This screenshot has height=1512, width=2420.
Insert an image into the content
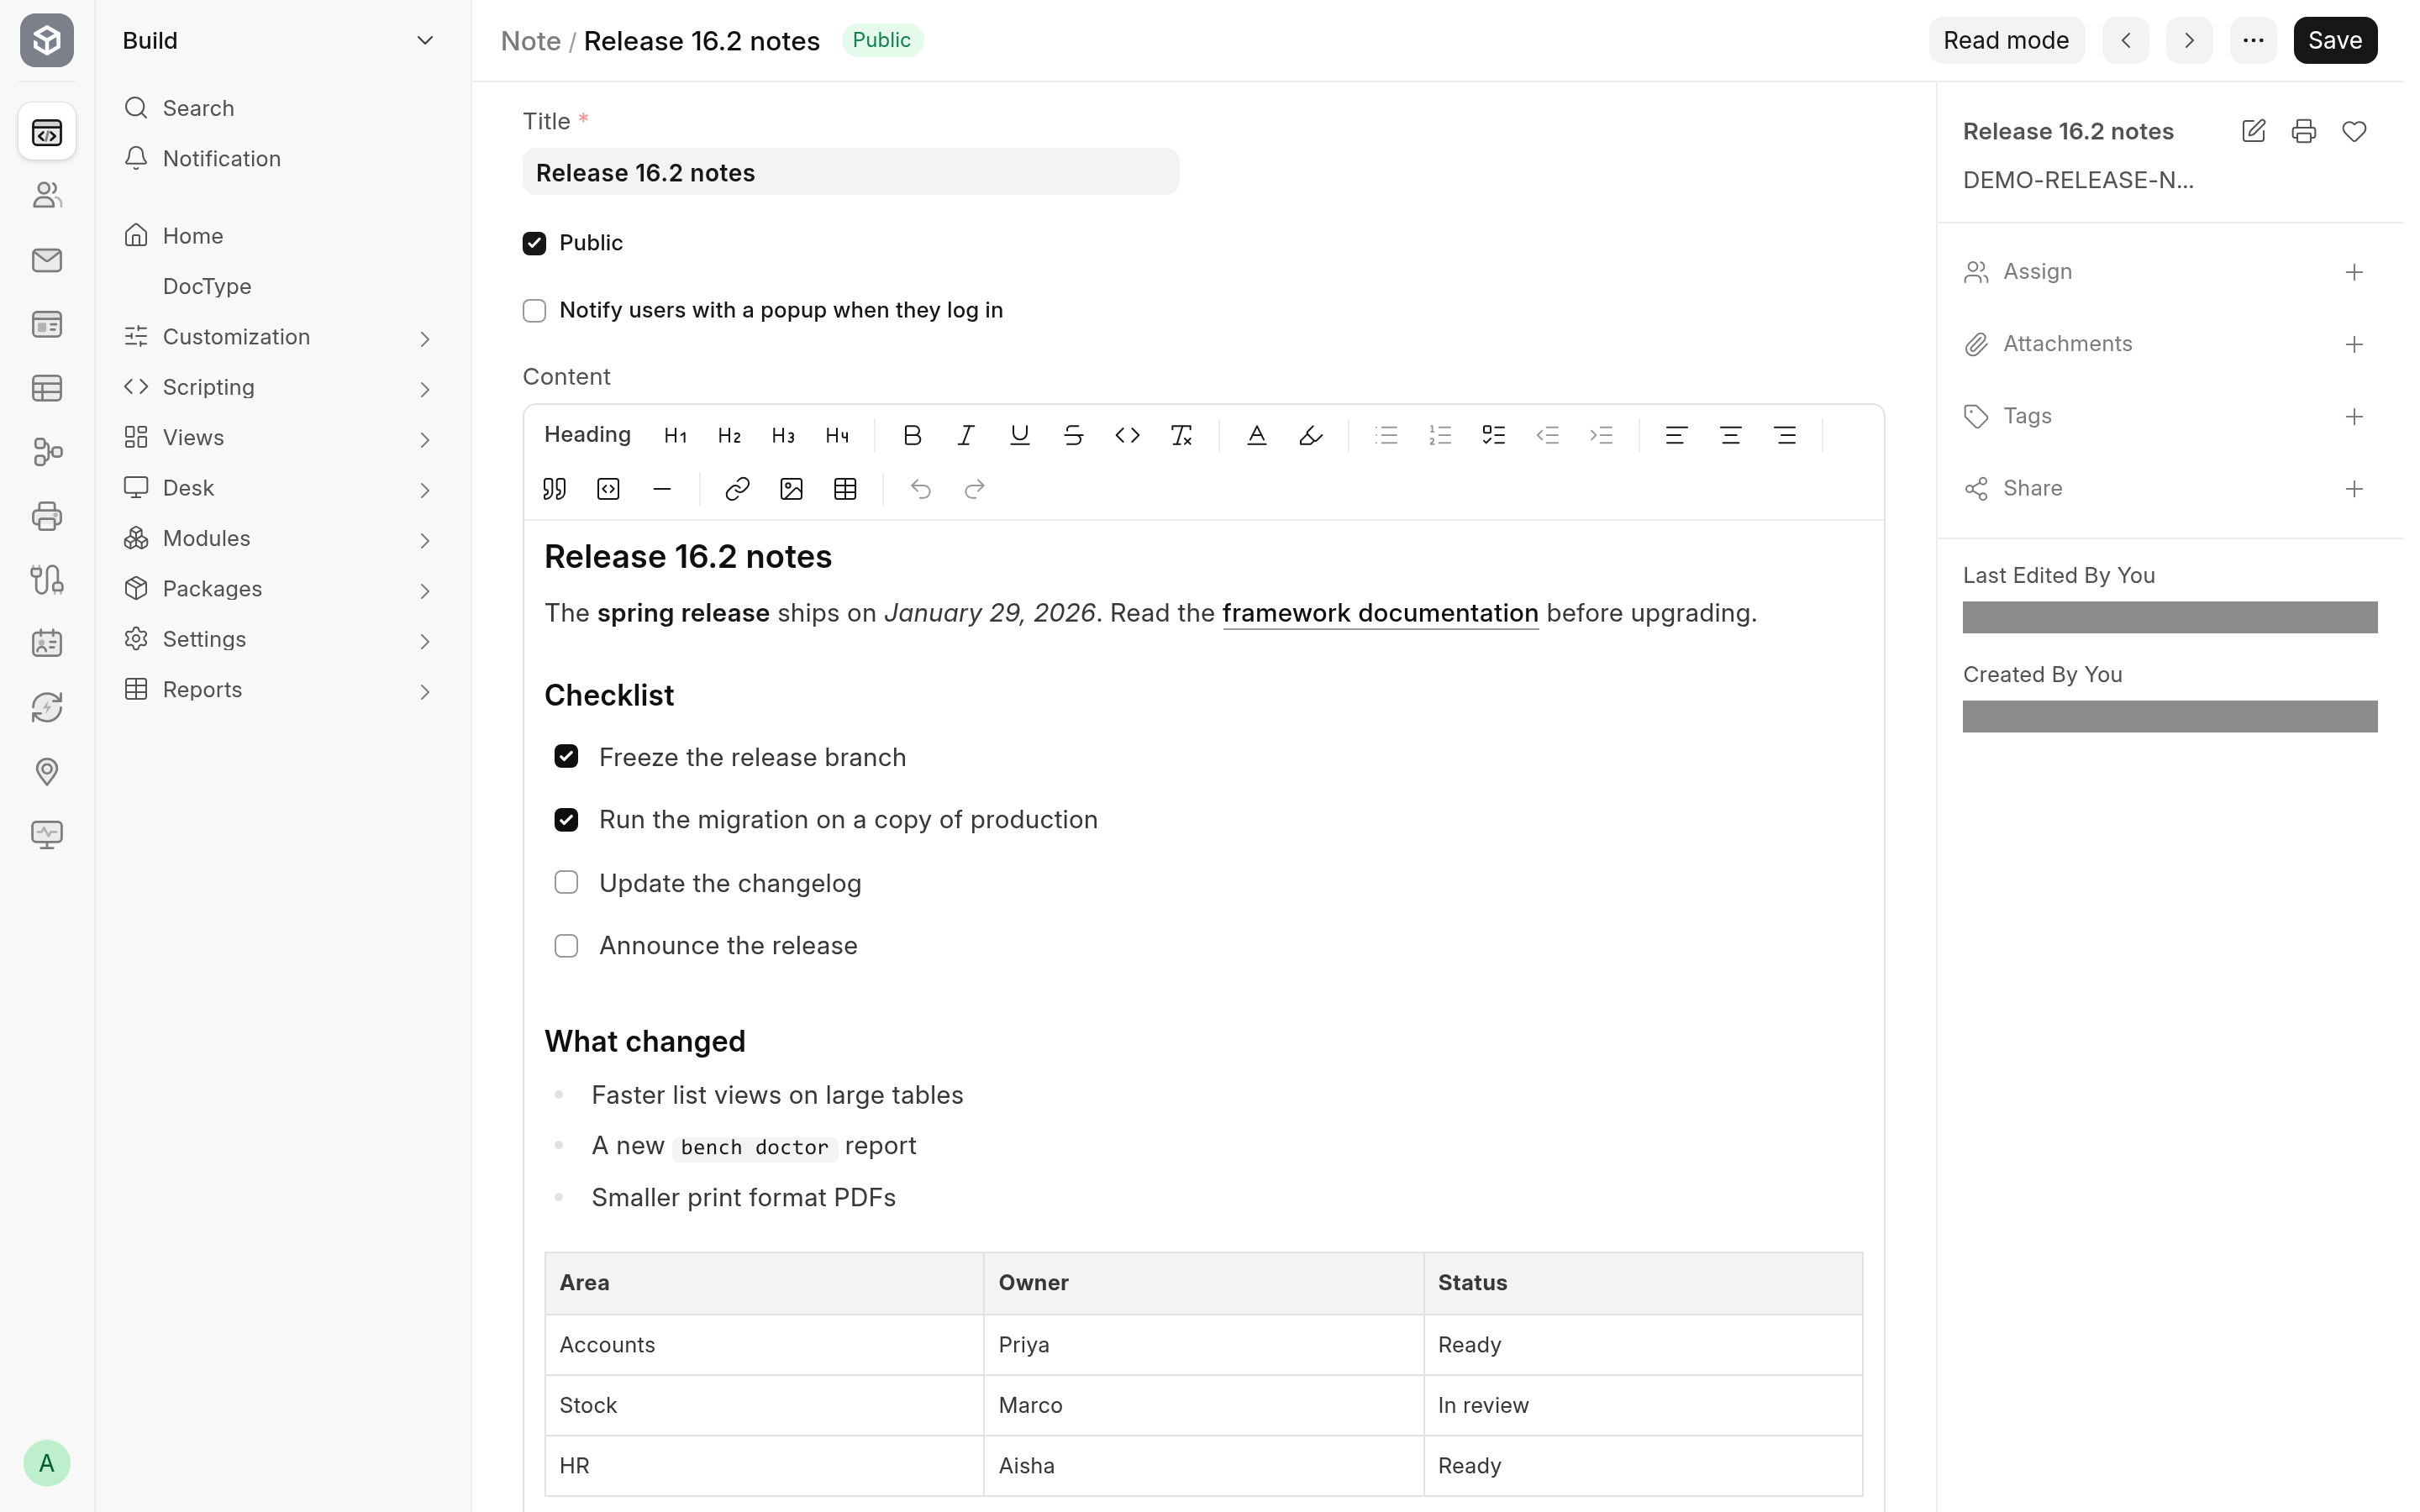(792, 489)
